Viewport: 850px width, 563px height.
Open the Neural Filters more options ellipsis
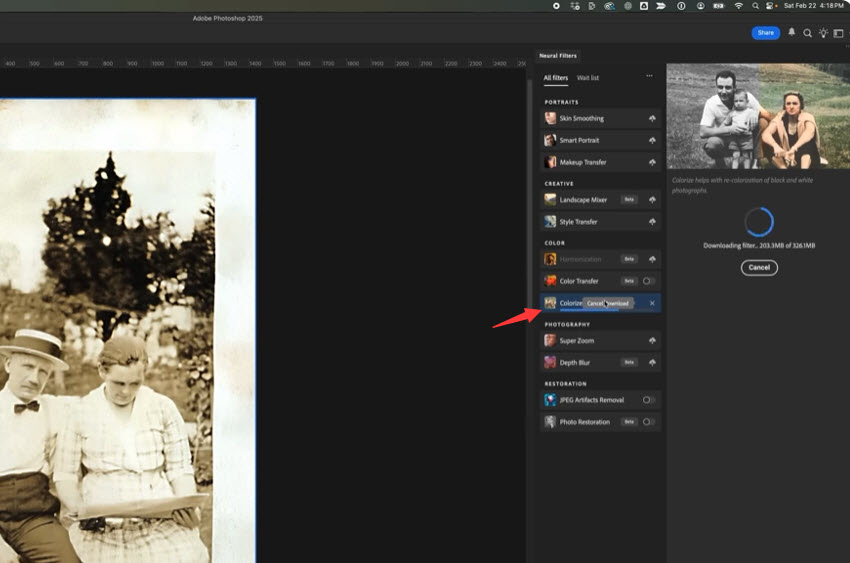point(649,76)
